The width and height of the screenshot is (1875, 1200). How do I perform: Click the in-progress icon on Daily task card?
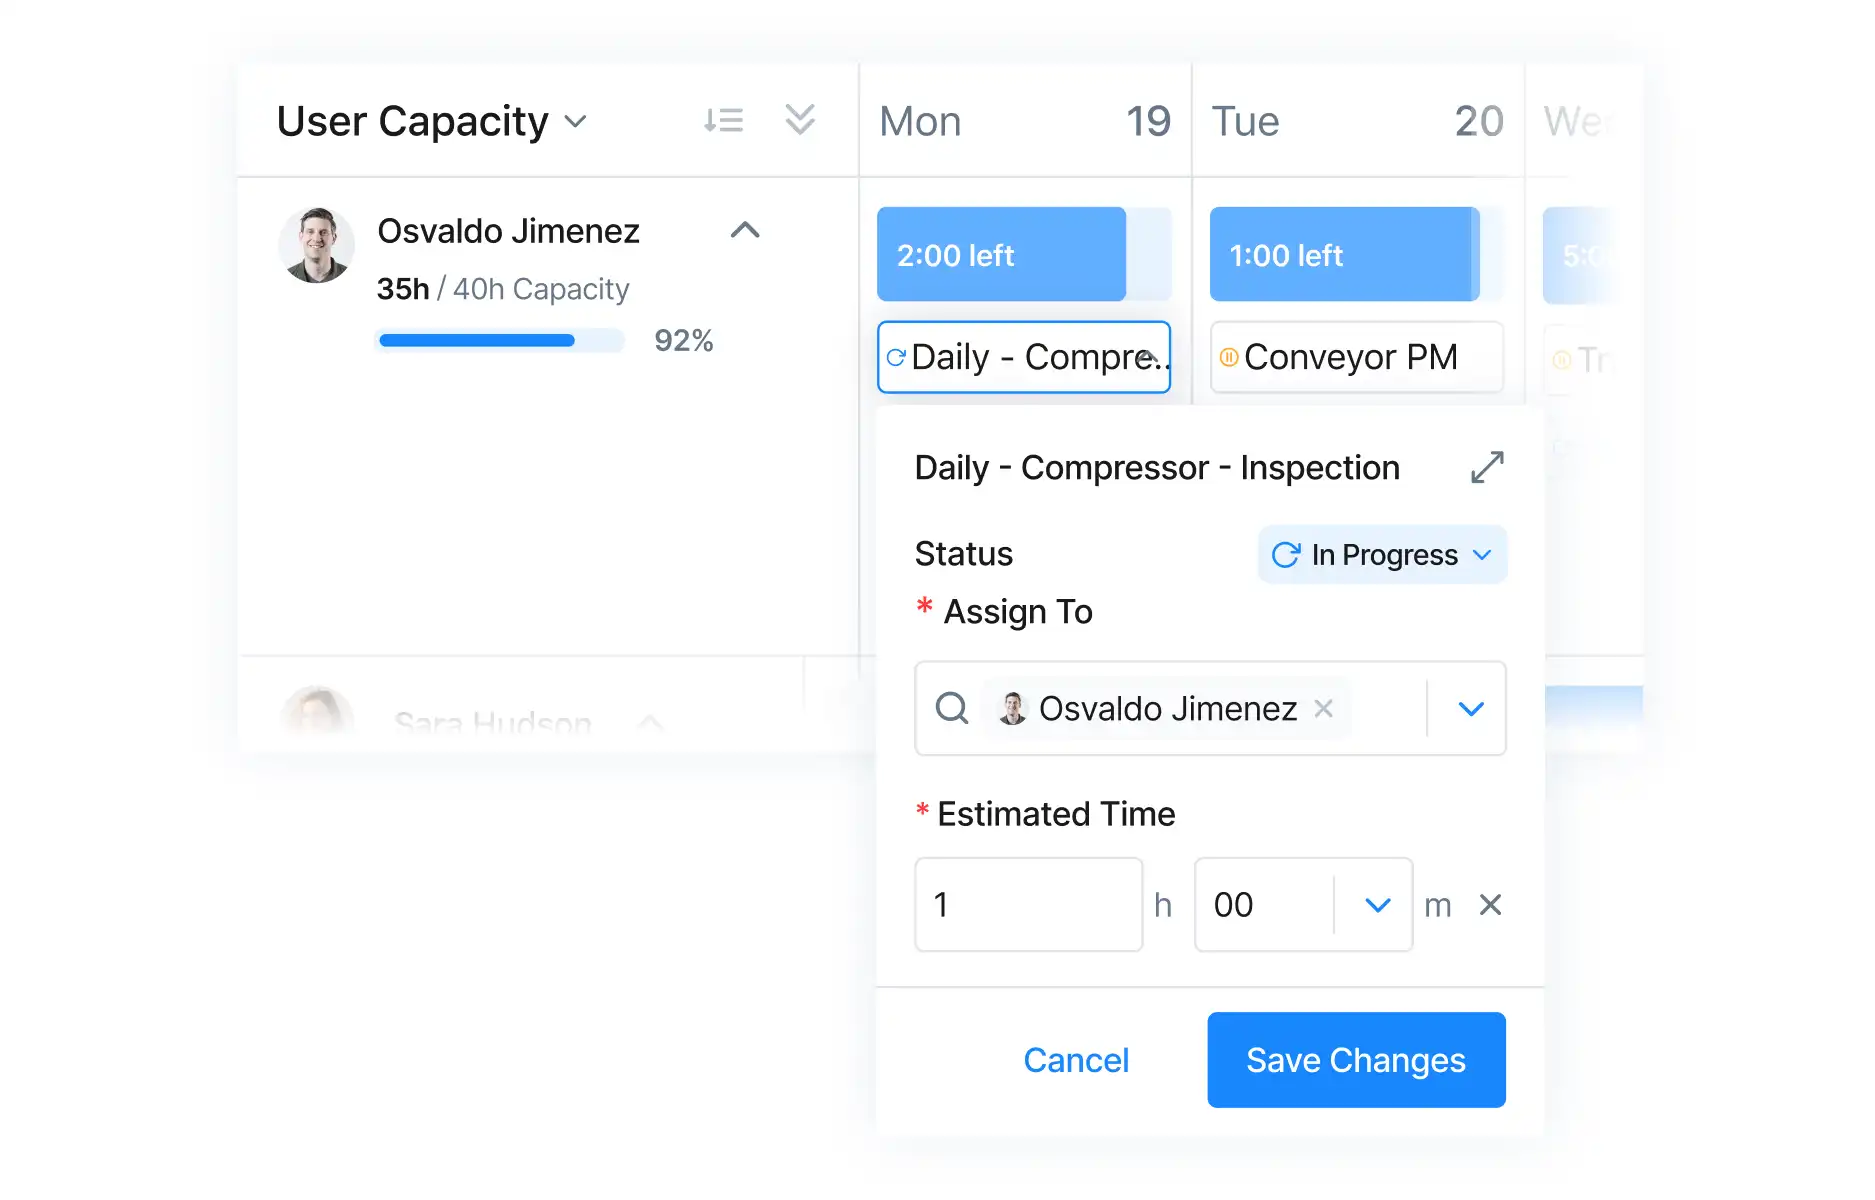[x=897, y=357]
